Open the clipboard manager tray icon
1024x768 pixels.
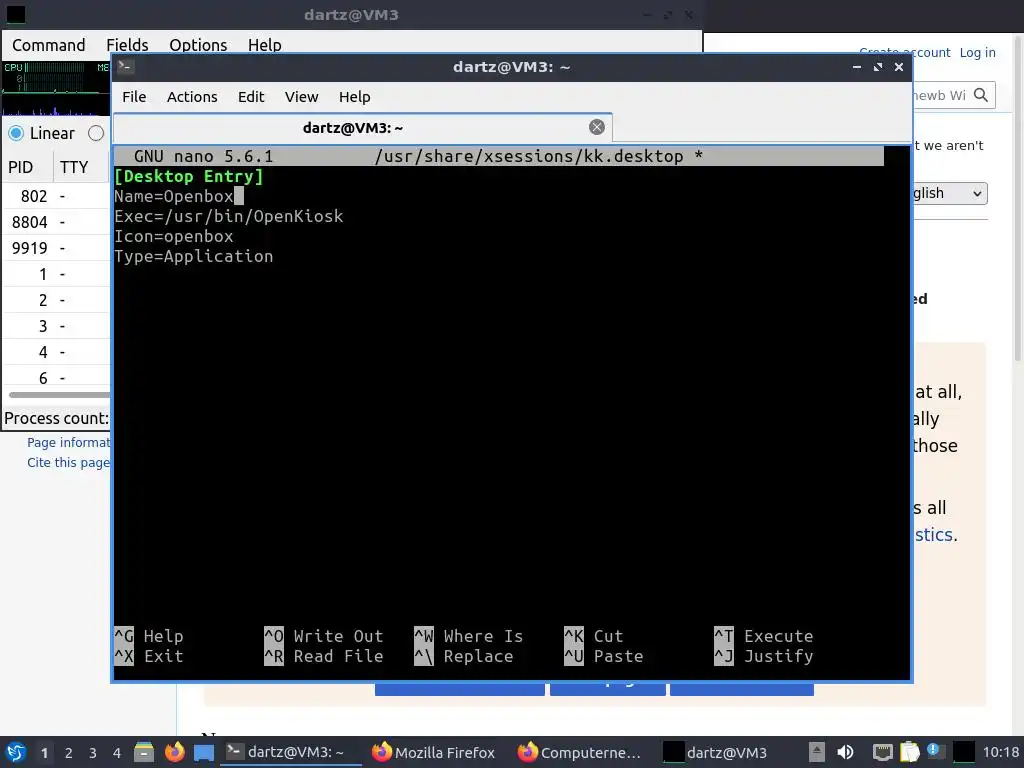[x=909, y=752]
